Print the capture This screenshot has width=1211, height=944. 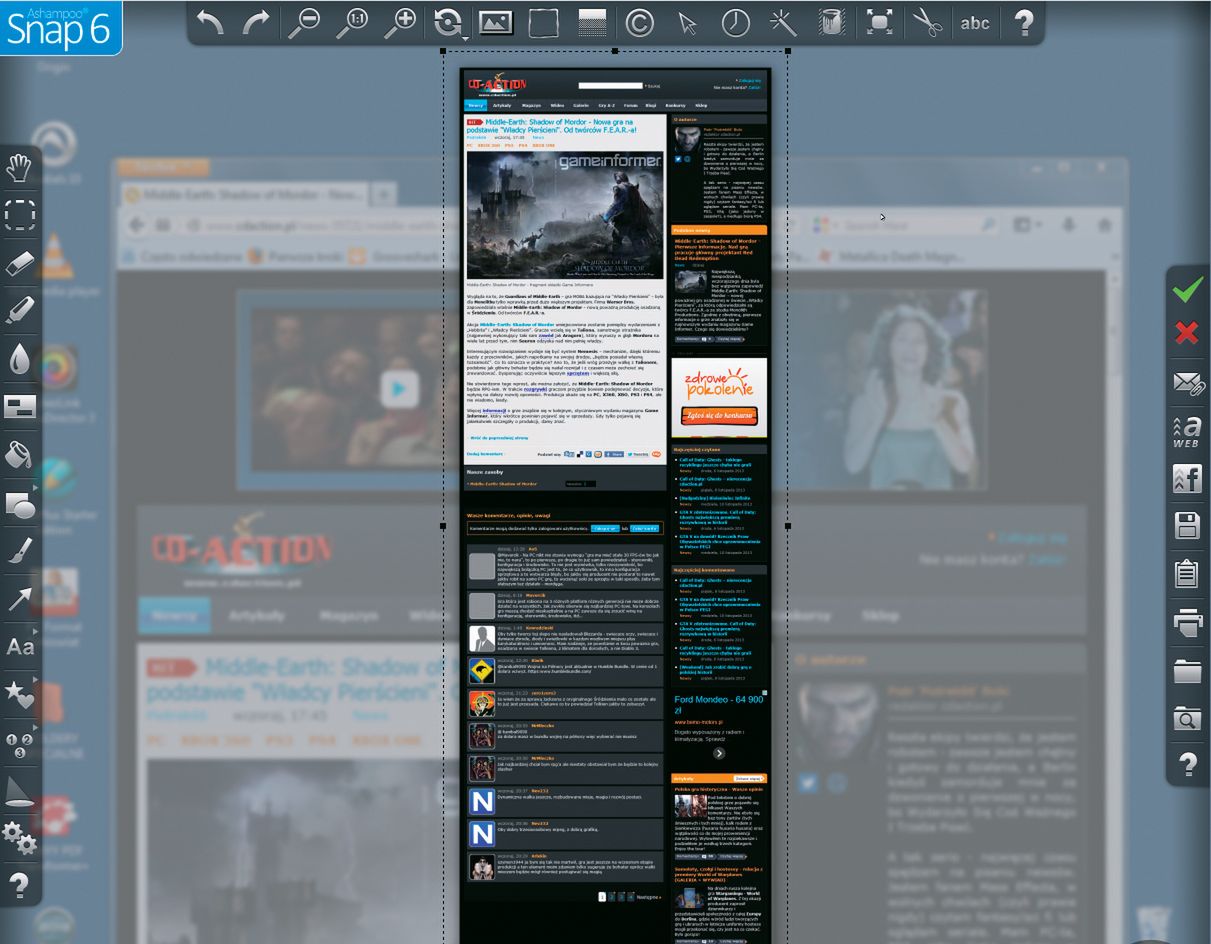[x=1187, y=622]
